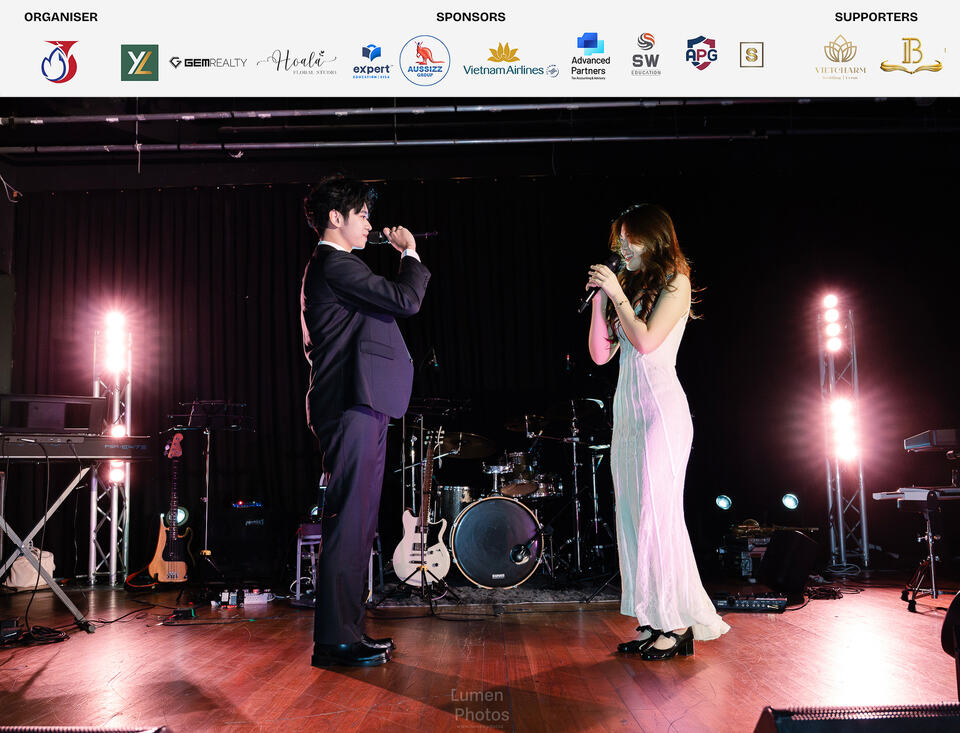The image size is (960, 733).
Task: Click the Hoala Floral Studio logo
Action: pyautogui.click(x=298, y=62)
